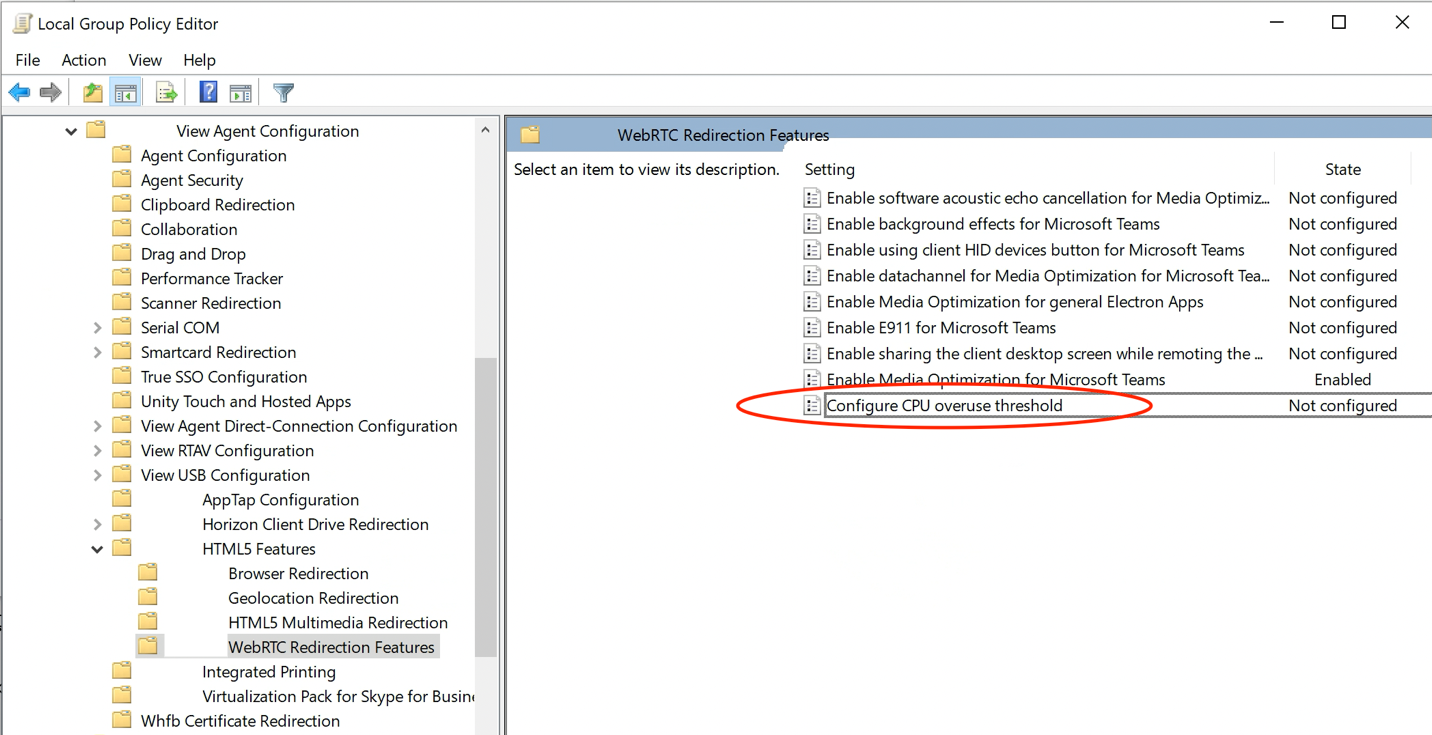
Task: Select the Browser Redirection folder
Action: [x=298, y=573]
